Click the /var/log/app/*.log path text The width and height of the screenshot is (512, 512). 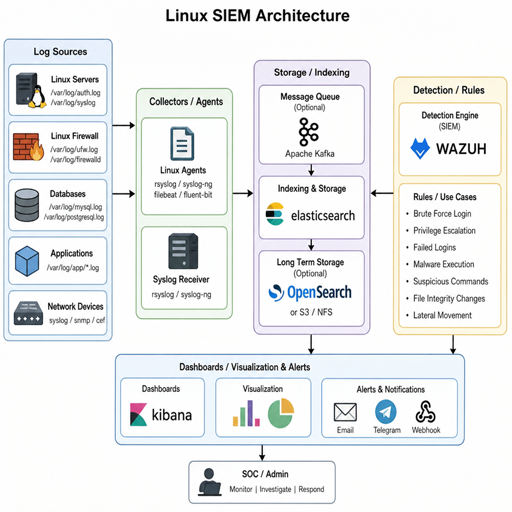point(73,268)
